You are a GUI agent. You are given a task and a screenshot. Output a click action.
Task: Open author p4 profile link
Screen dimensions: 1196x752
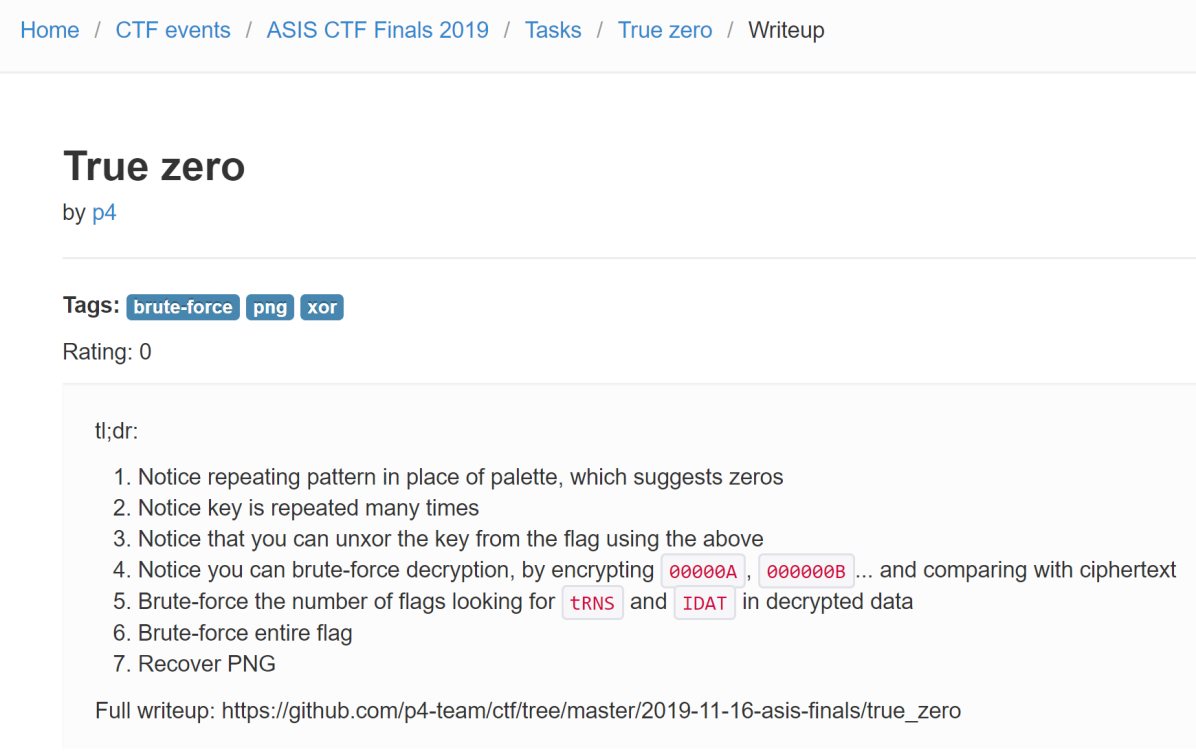[x=104, y=213]
